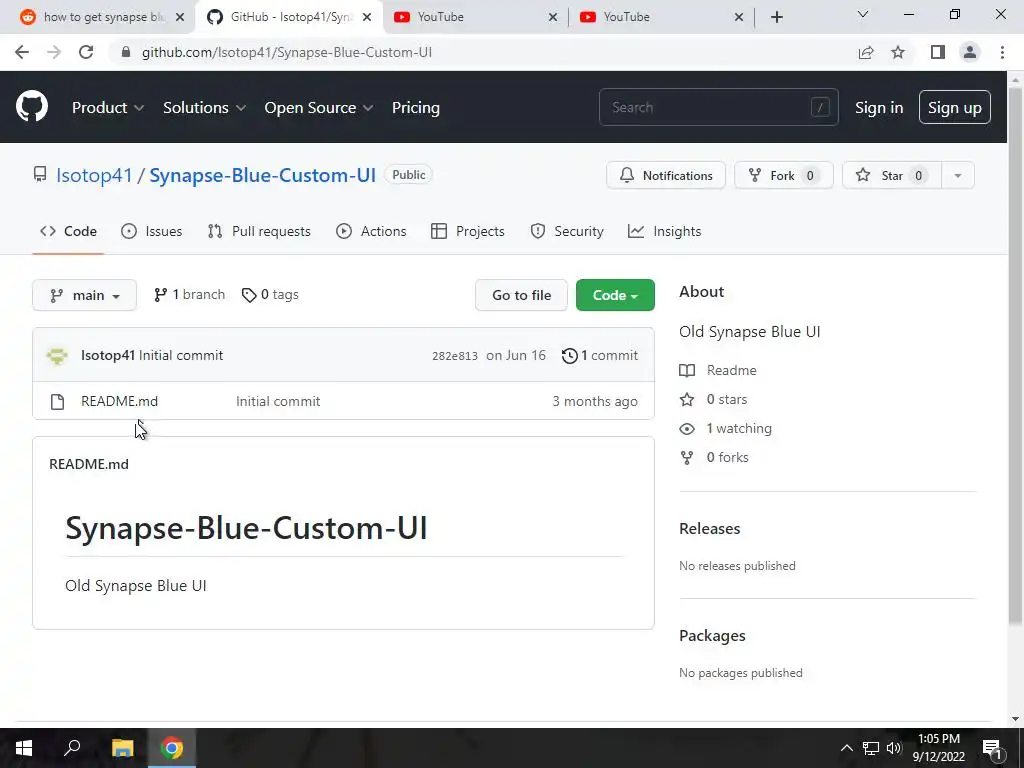Screen dimensions: 1024x768
Task: Open Windows Start menu
Action: pos(24,748)
